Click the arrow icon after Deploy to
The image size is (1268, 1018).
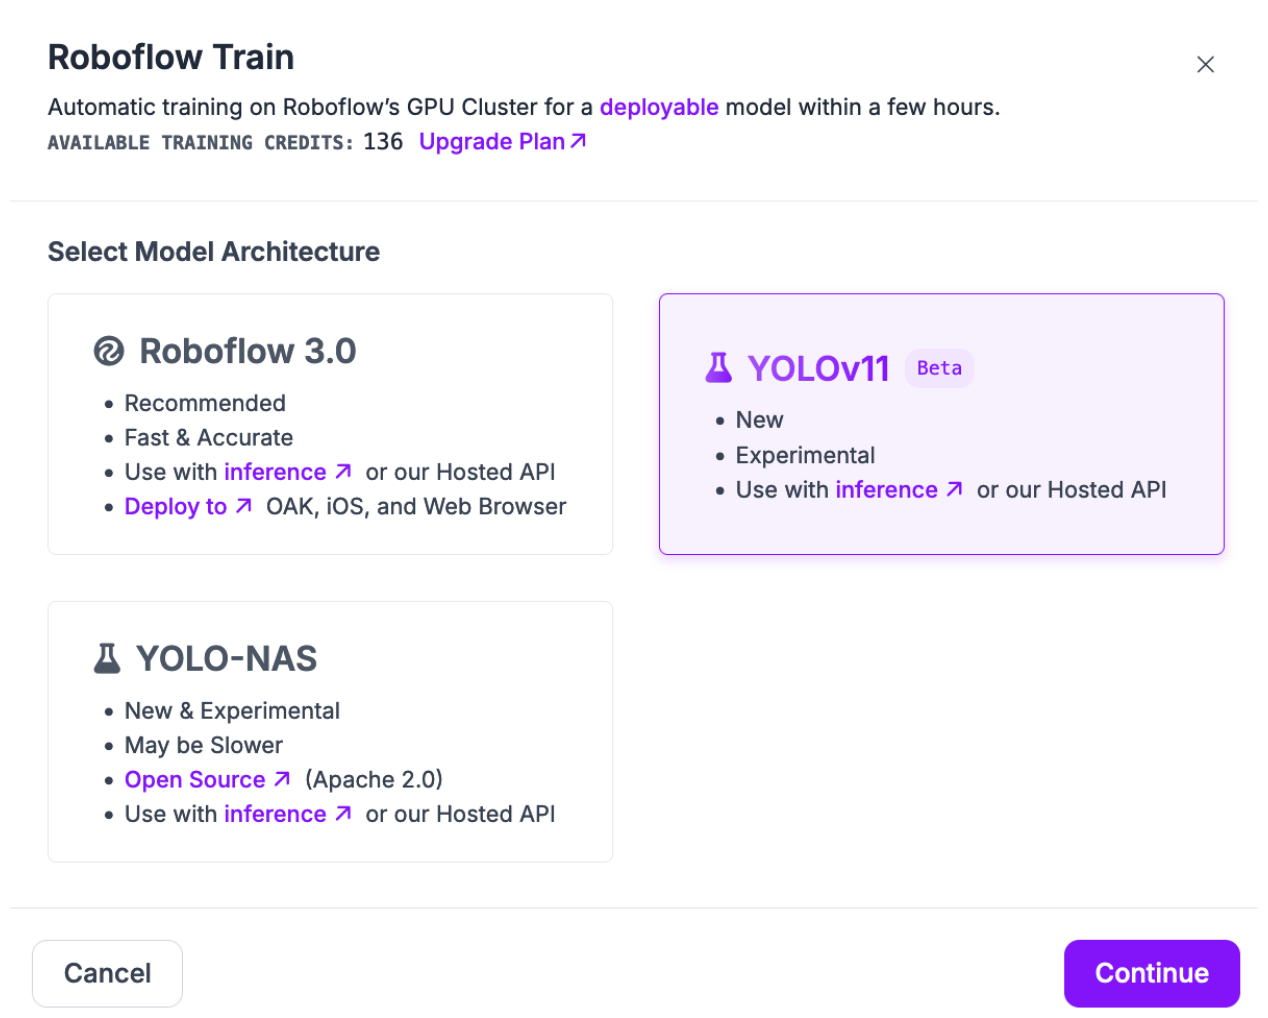pyautogui.click(x=243, y=507)
